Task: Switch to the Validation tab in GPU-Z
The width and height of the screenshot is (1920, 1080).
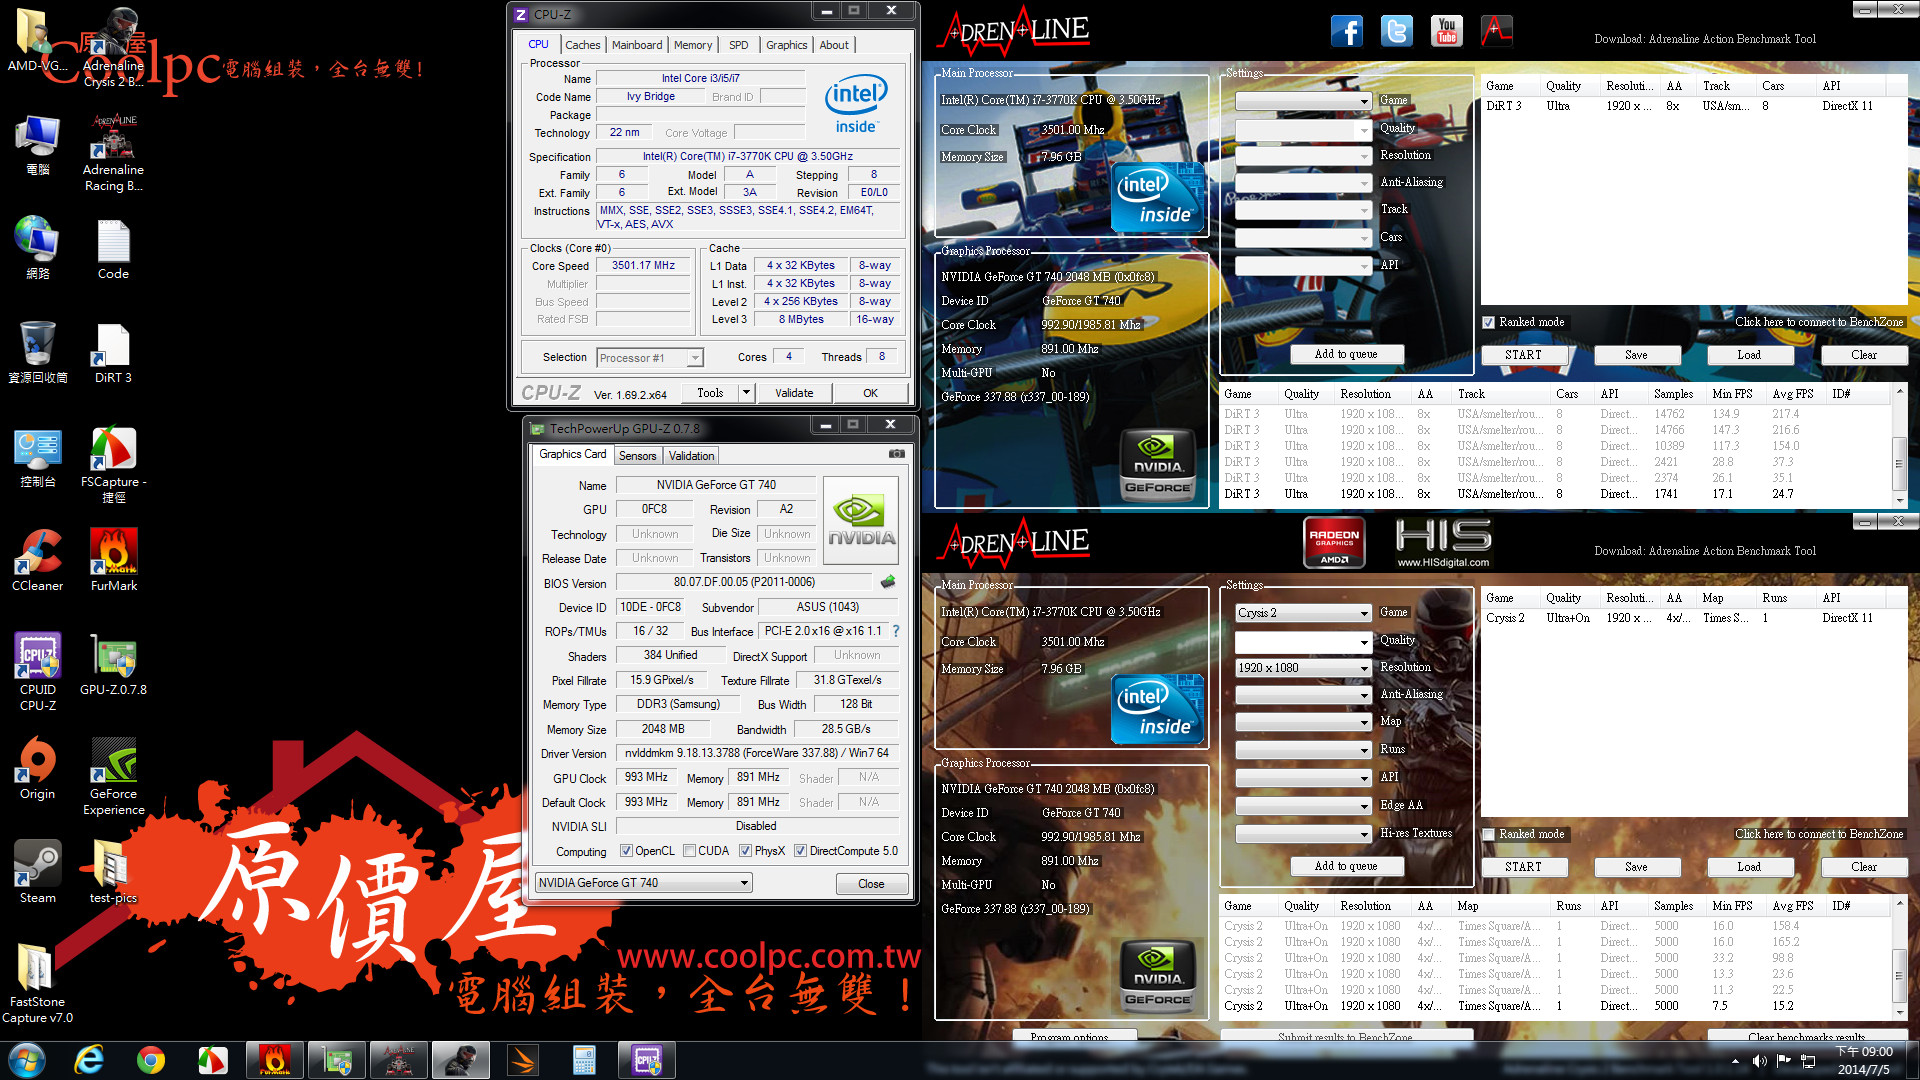Action: 692,456
